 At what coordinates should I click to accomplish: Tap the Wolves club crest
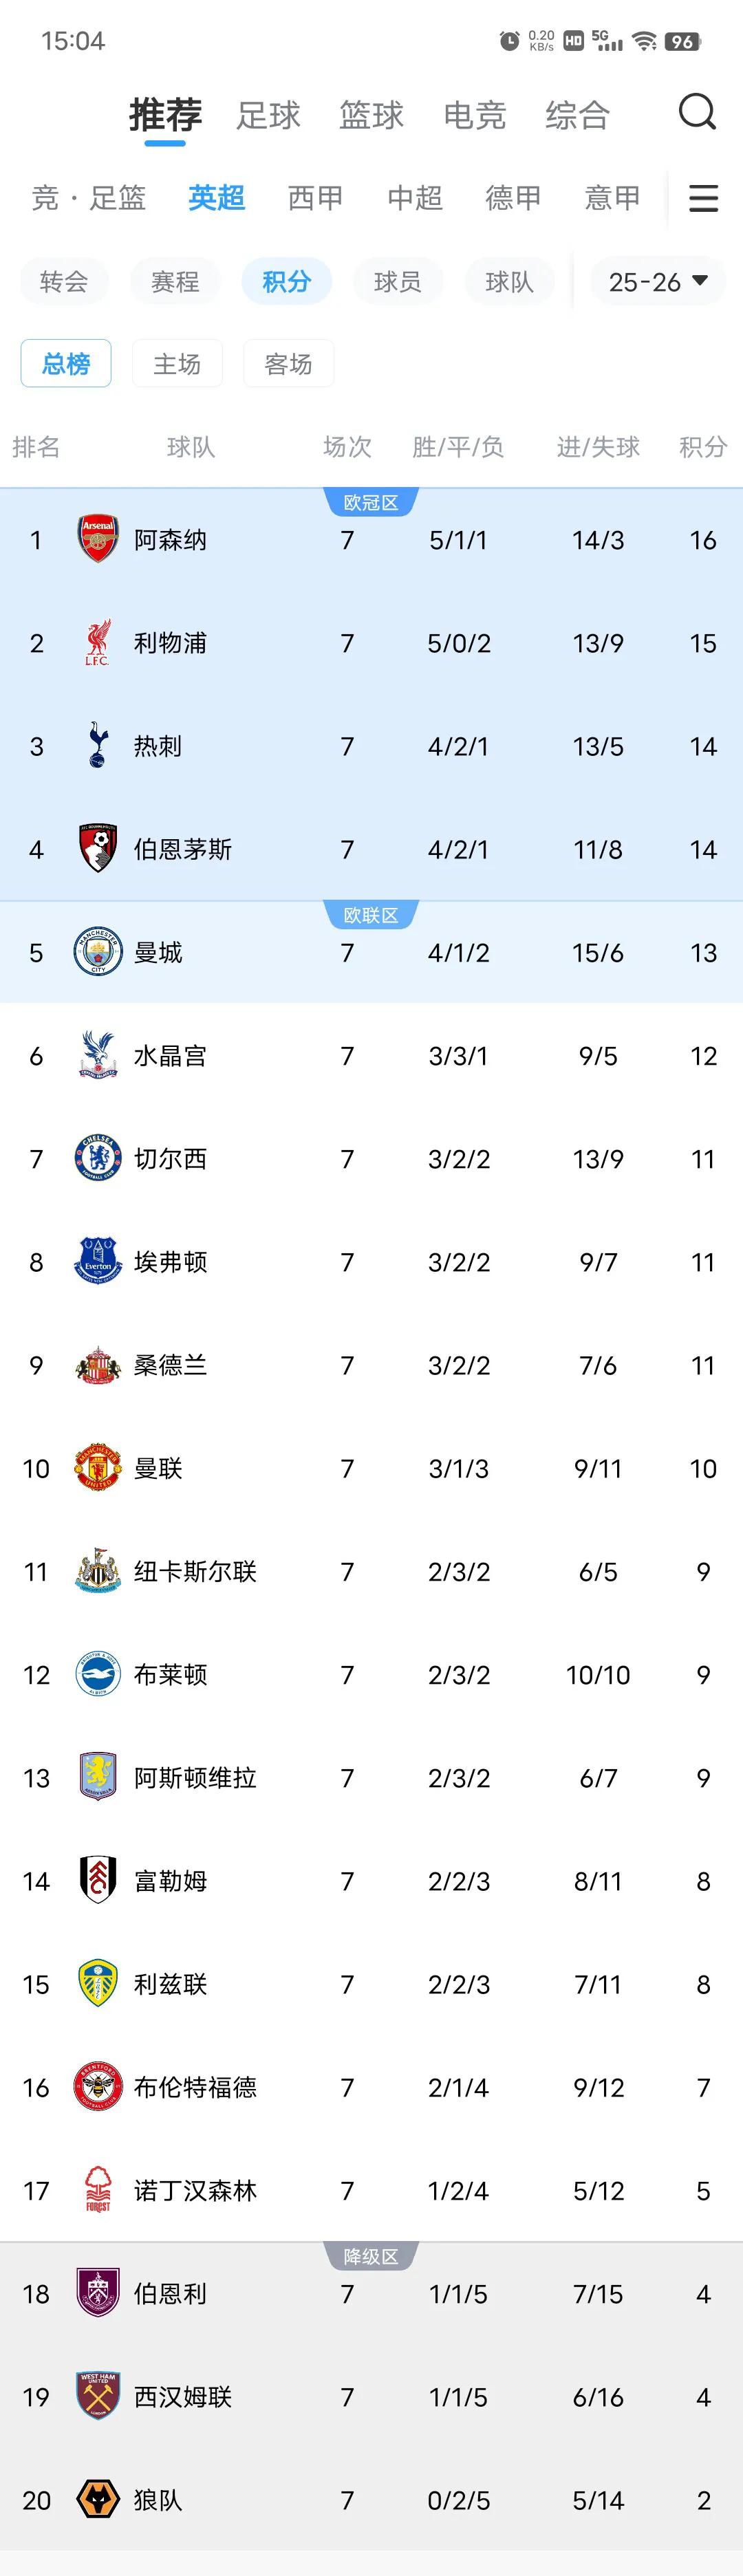[98, 2500]
